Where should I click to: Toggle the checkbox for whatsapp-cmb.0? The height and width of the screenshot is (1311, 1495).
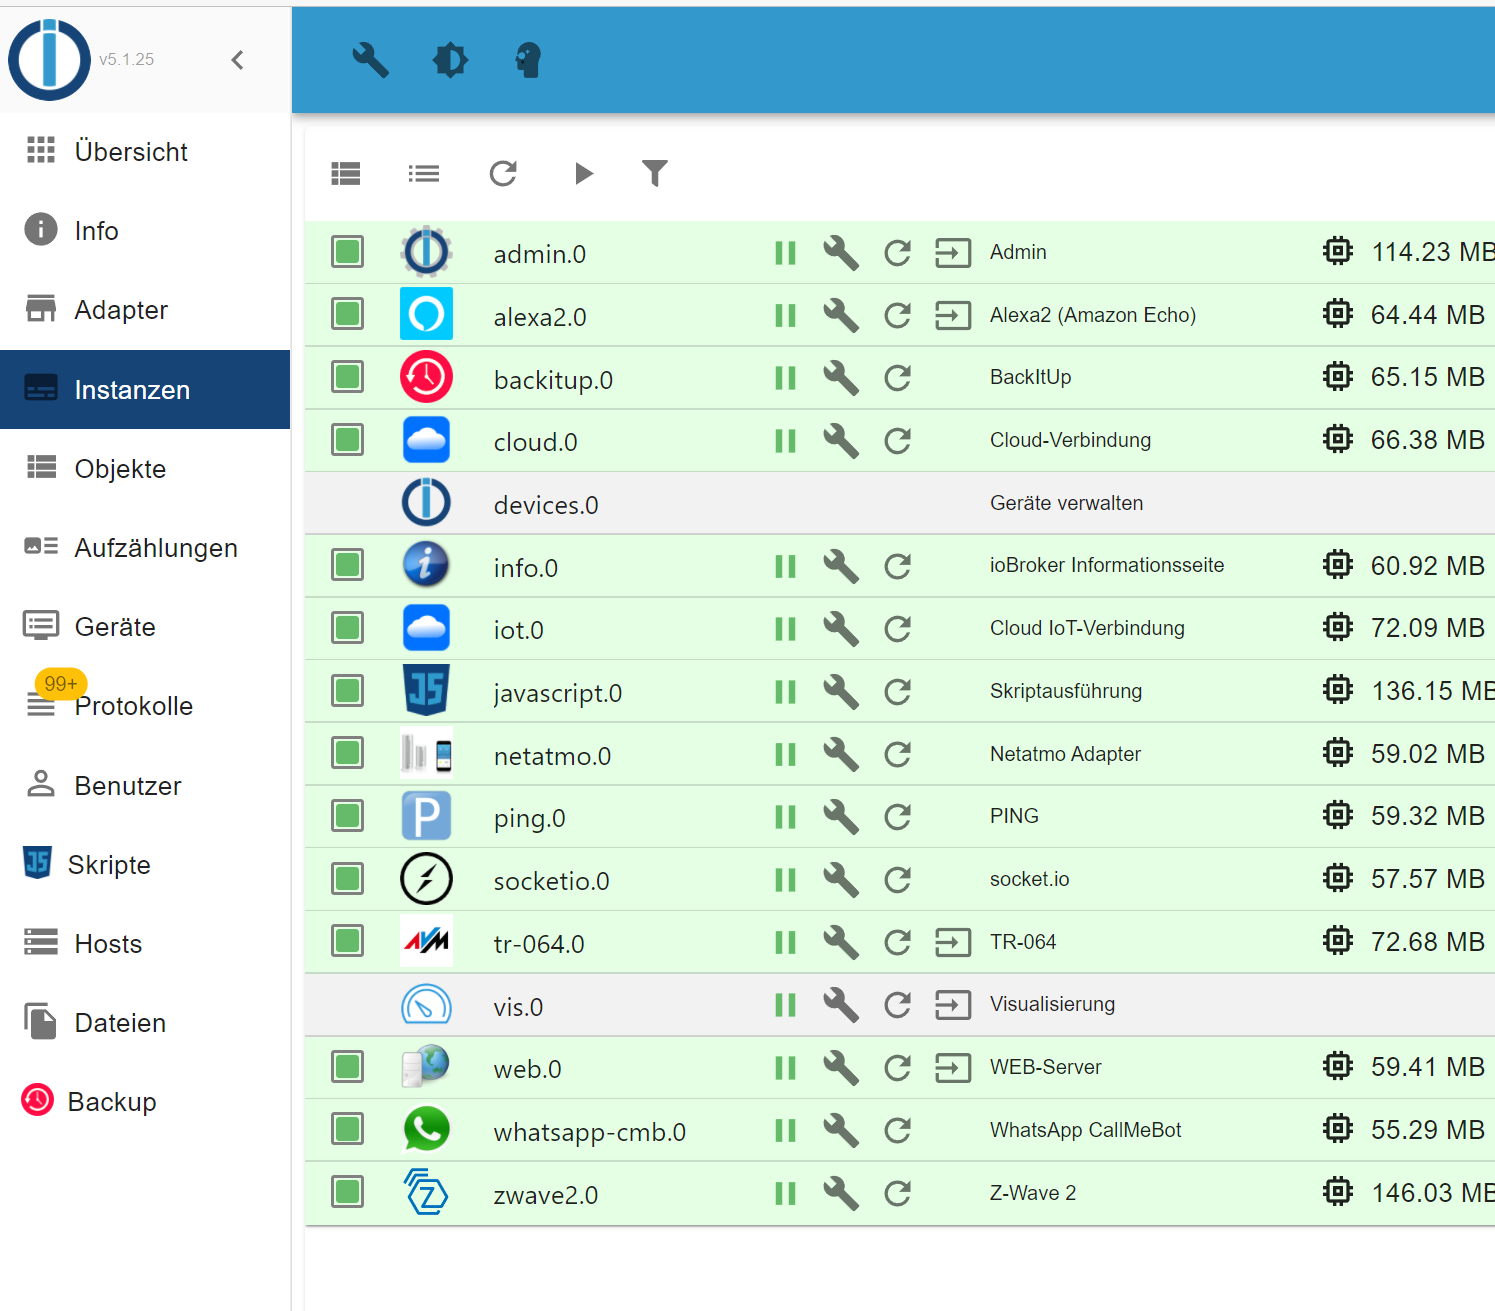click(347, 1130)
